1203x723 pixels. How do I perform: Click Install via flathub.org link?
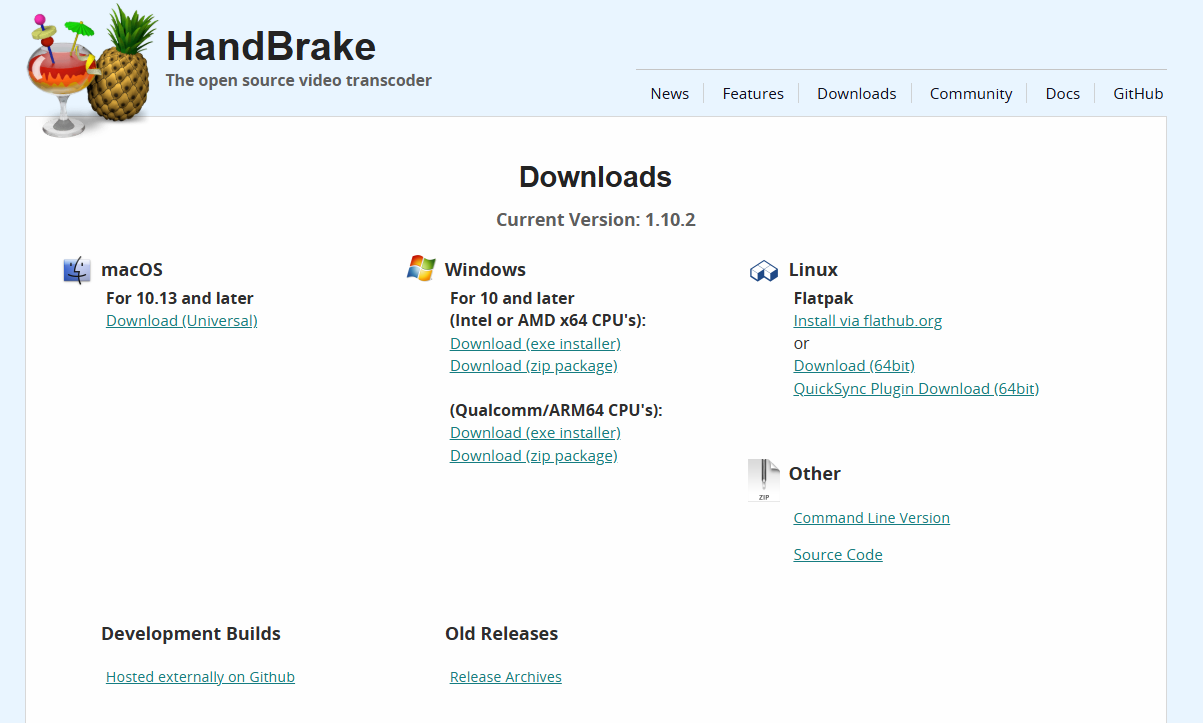click(x=867, y=321)
